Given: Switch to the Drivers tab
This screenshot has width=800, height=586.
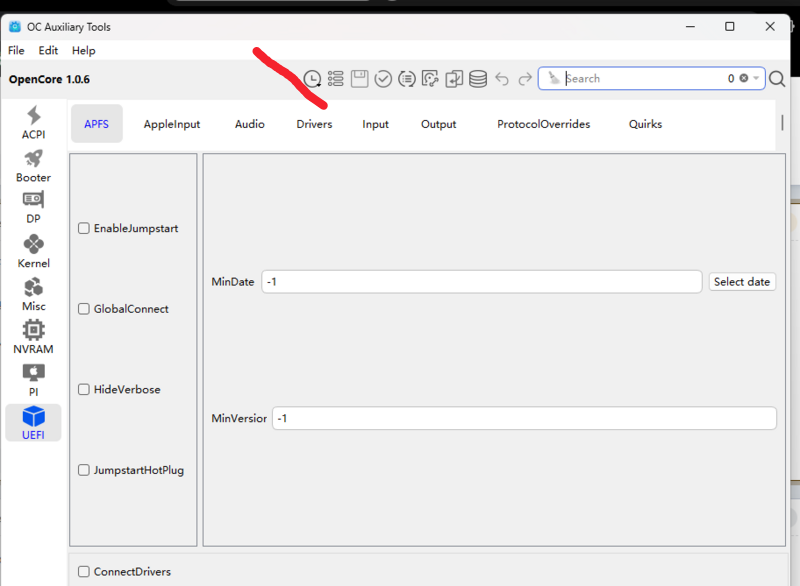Looking at the screenshot, I should coord(314,124).
